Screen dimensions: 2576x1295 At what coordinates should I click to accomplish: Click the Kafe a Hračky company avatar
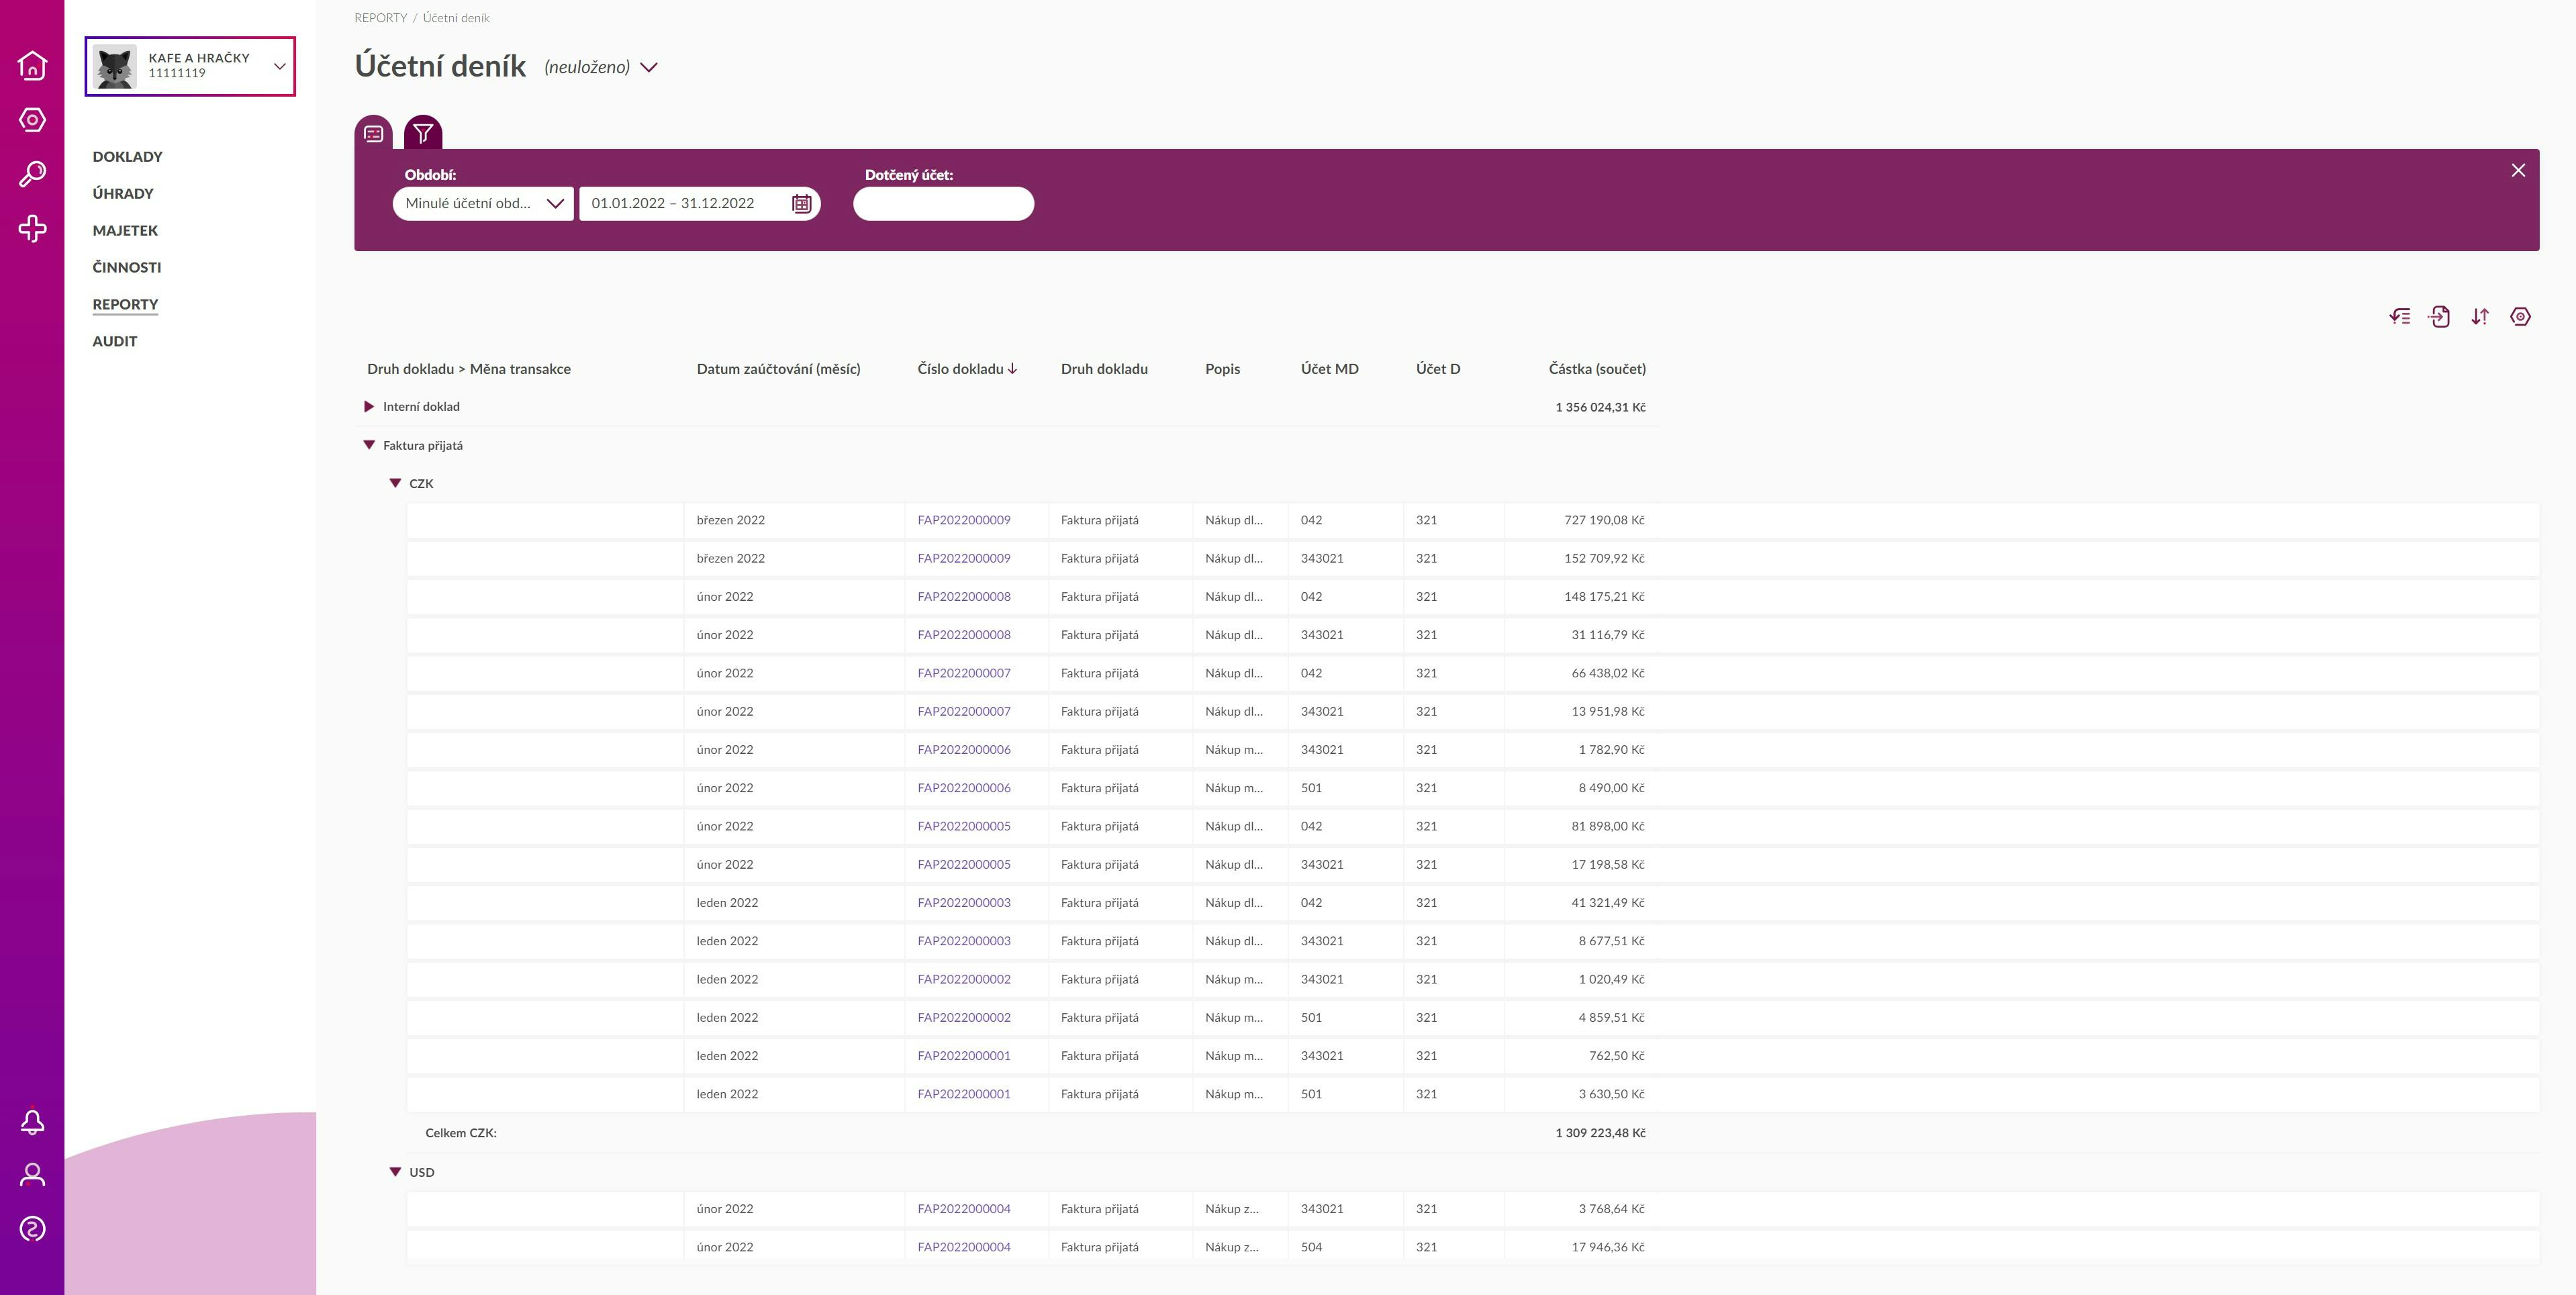(x=115, y=66)
